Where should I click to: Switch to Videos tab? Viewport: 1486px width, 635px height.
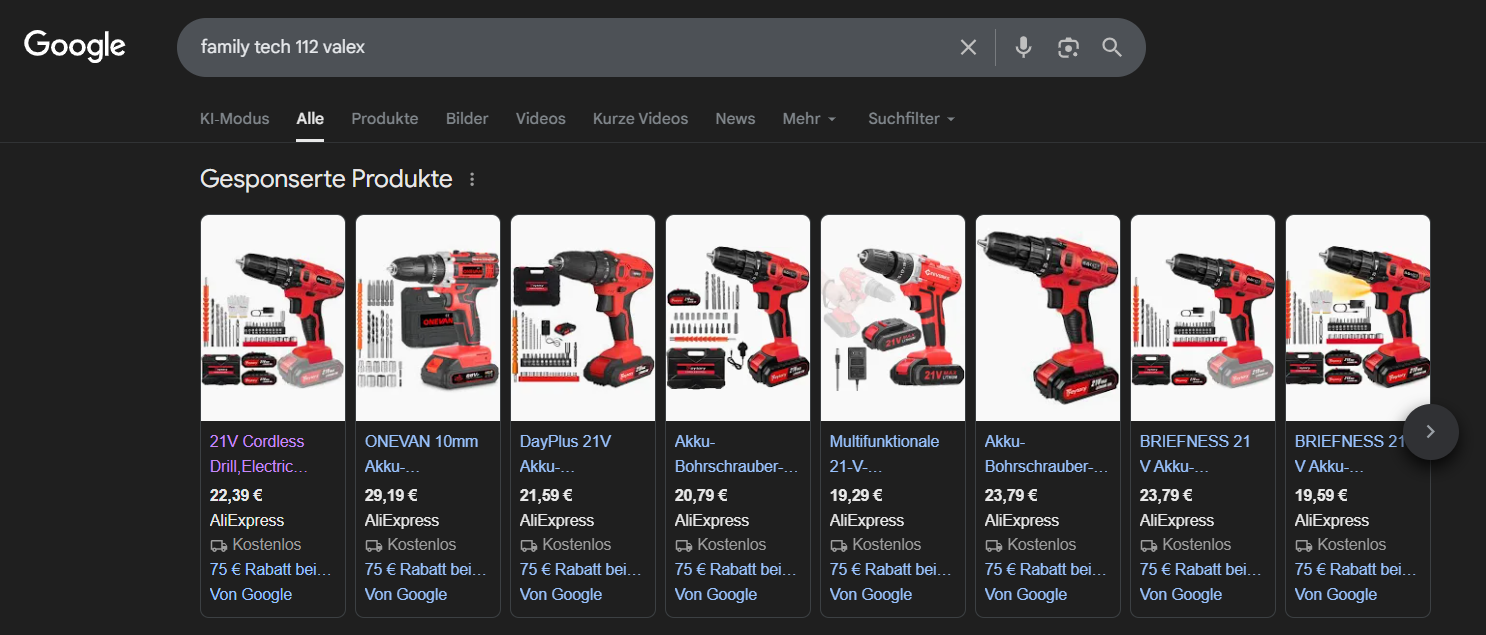tap(541, 118)
